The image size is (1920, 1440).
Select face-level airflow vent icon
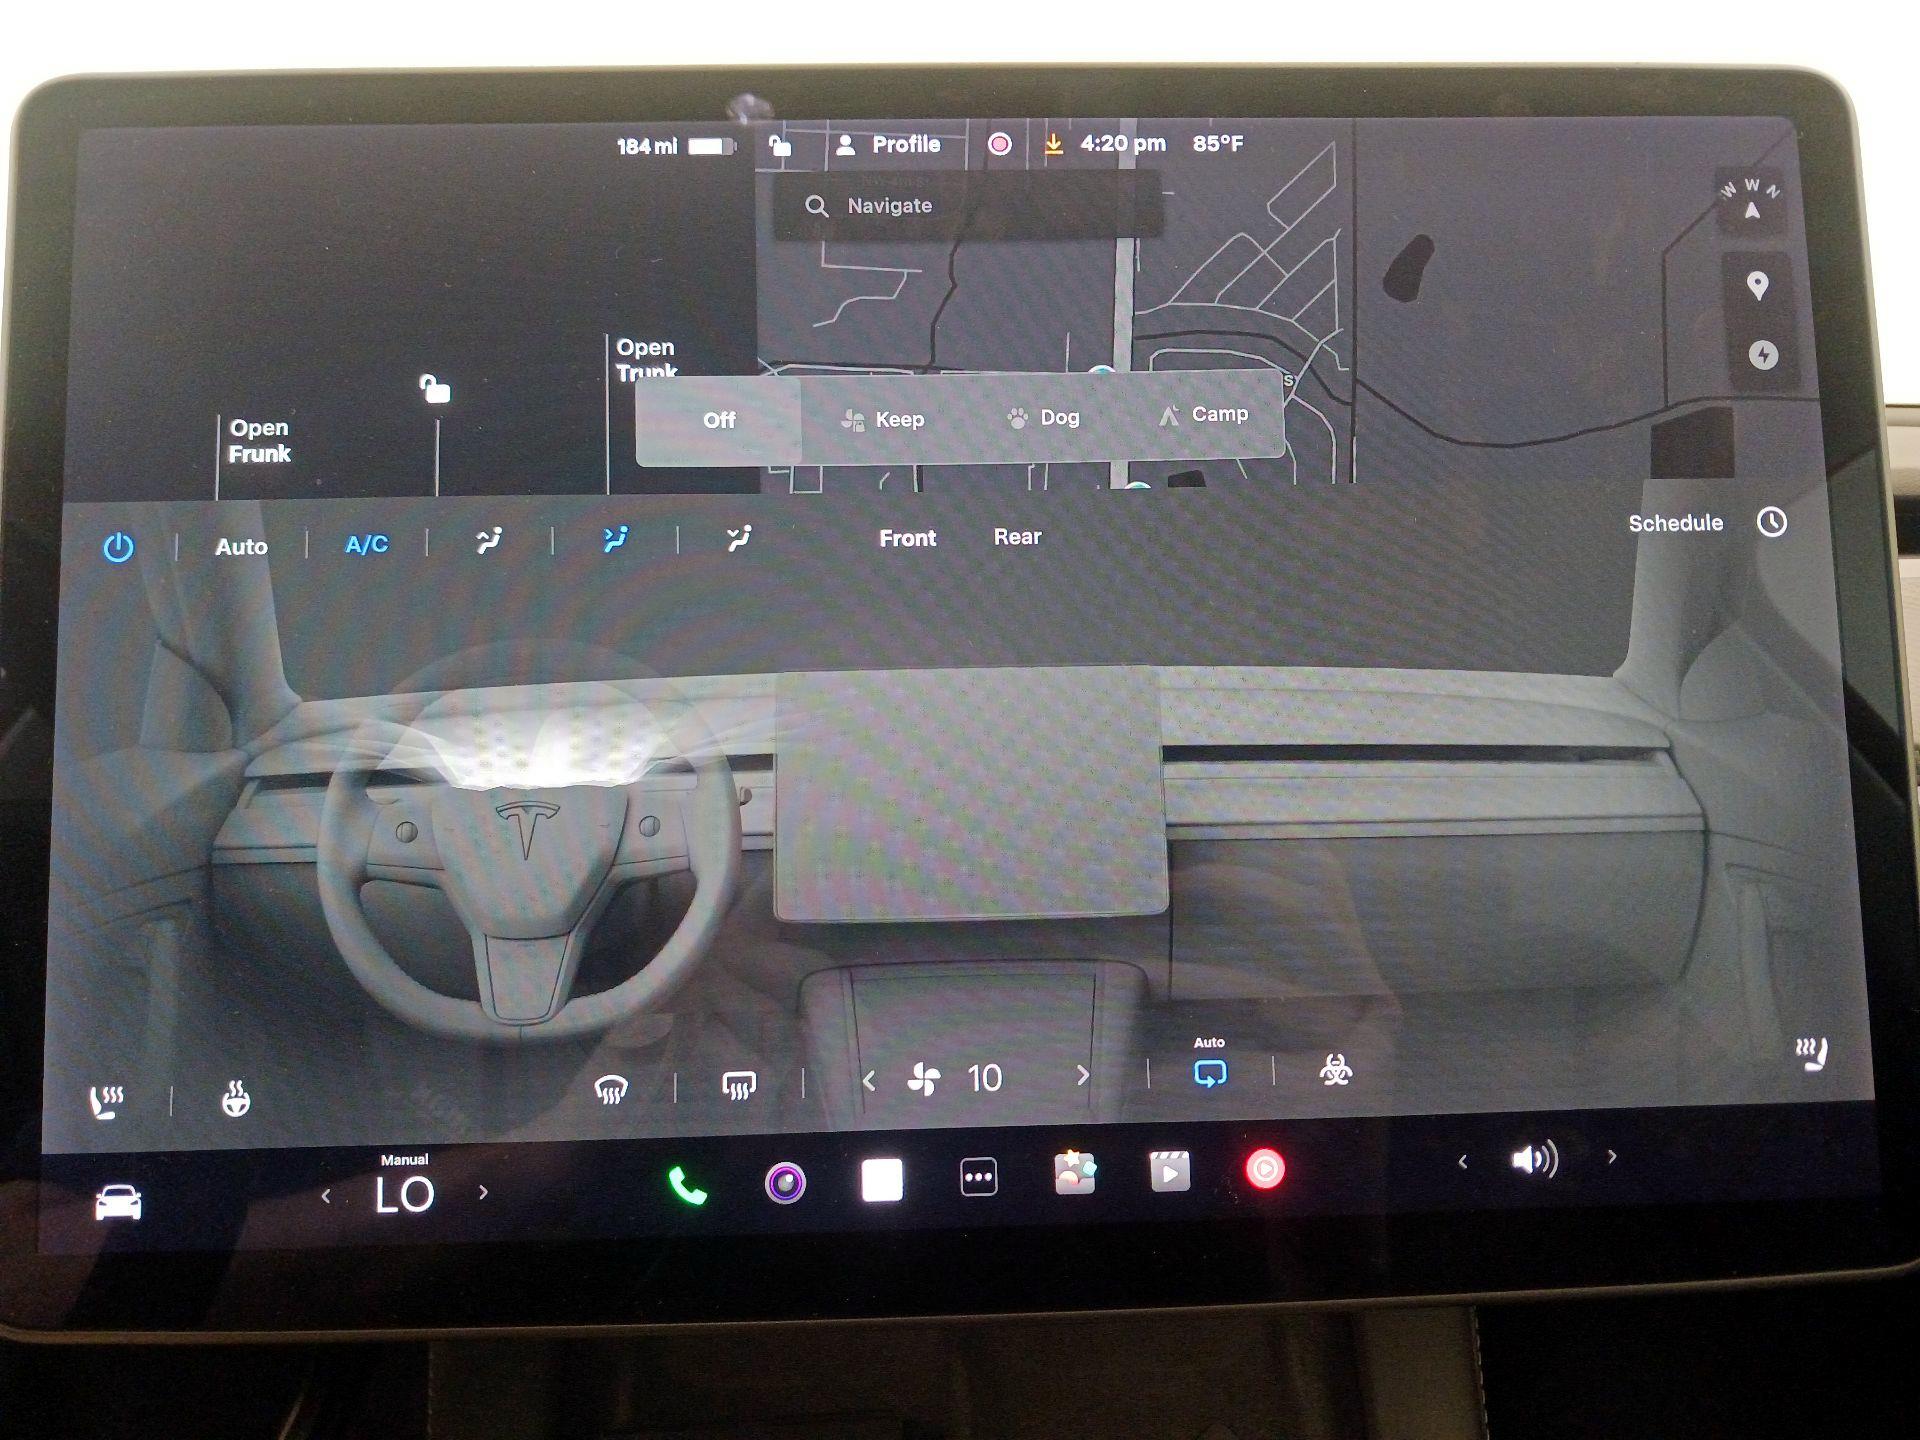click(x=489, y=541)
